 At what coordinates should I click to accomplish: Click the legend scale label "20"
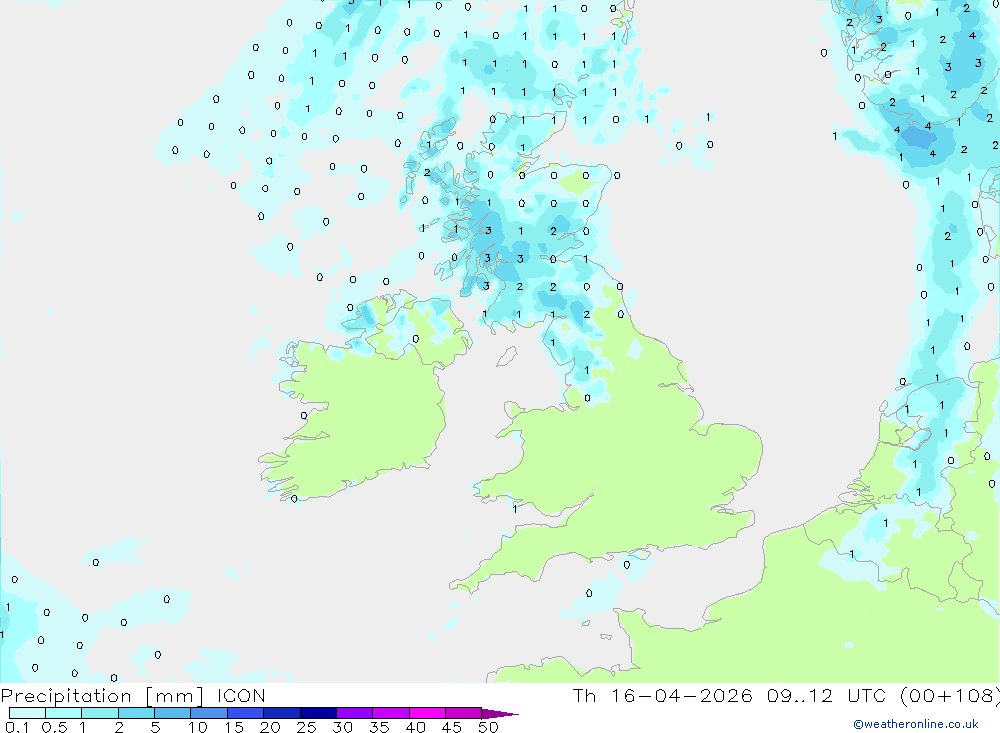[270, 727]
